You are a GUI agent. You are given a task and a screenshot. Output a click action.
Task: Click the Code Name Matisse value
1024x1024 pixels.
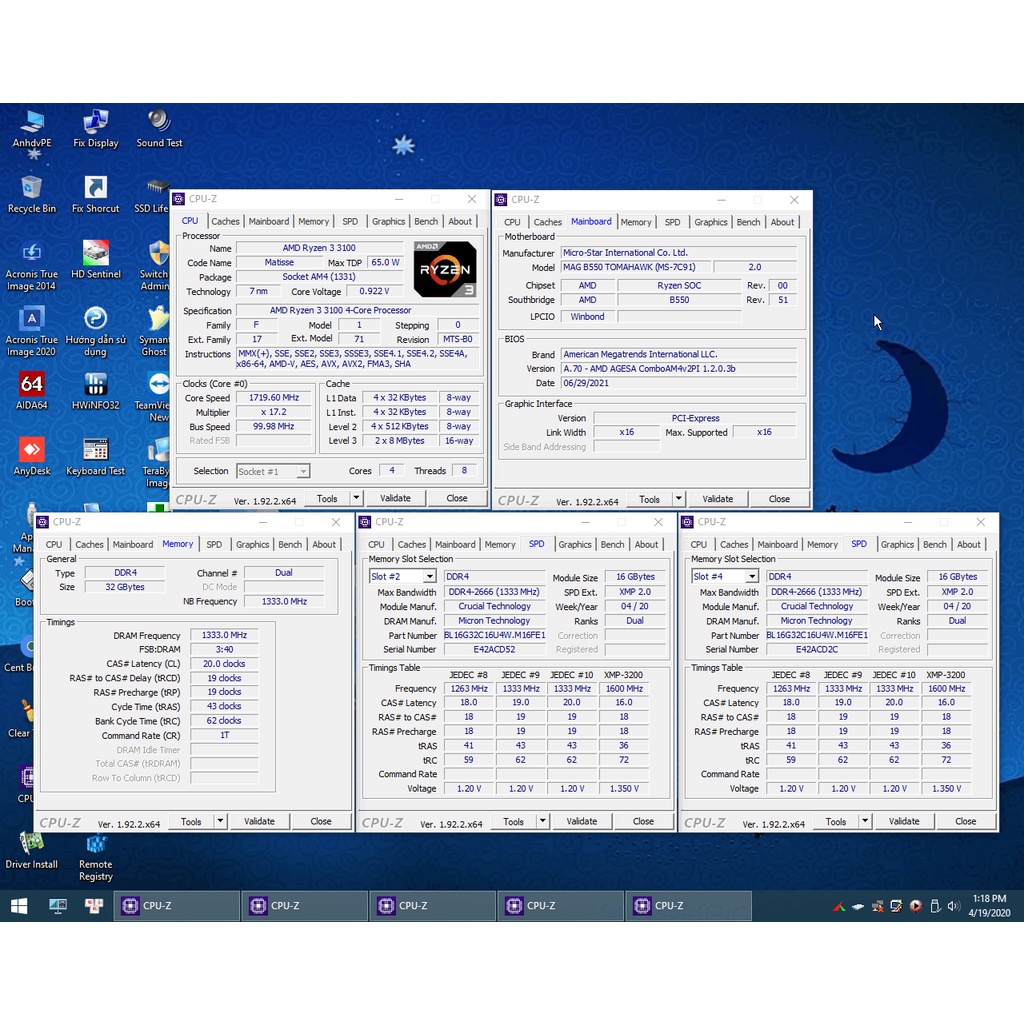point(280,263)
